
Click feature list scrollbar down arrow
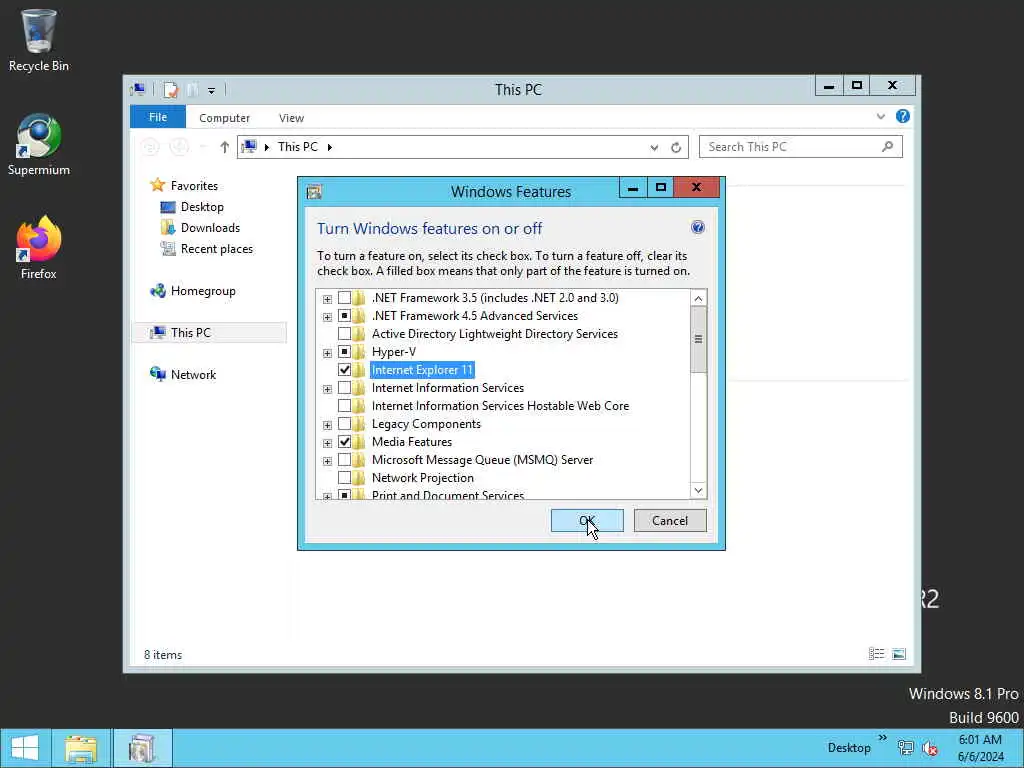(698, 490)
